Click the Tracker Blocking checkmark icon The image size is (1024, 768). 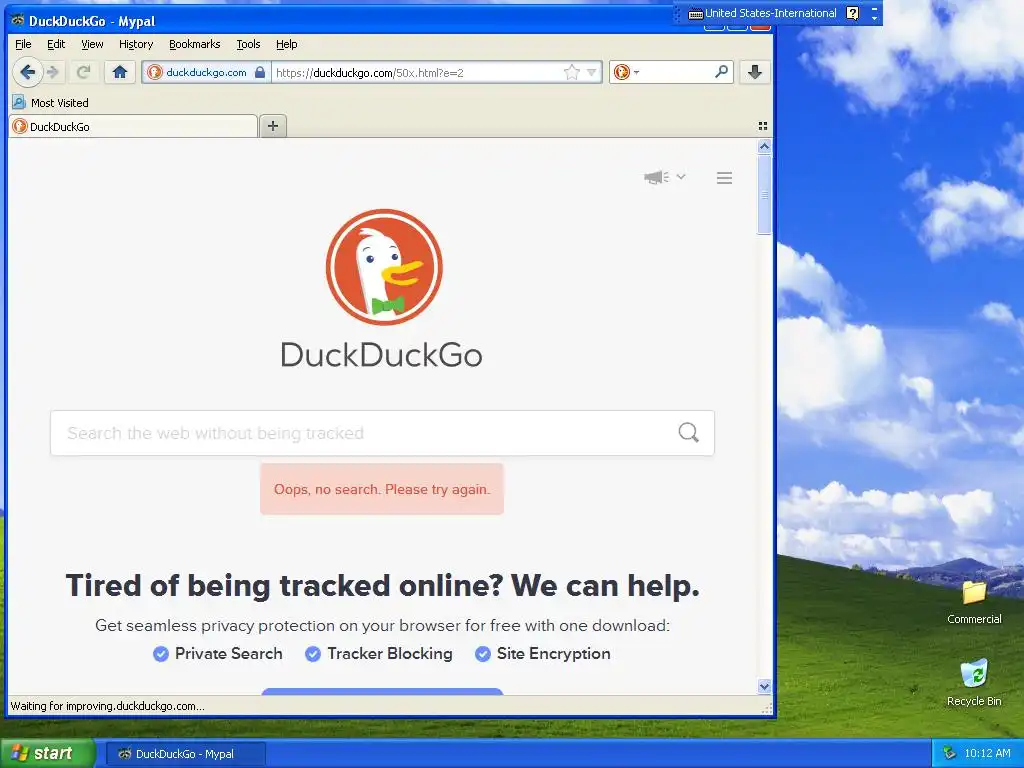[x=313, y=654]
